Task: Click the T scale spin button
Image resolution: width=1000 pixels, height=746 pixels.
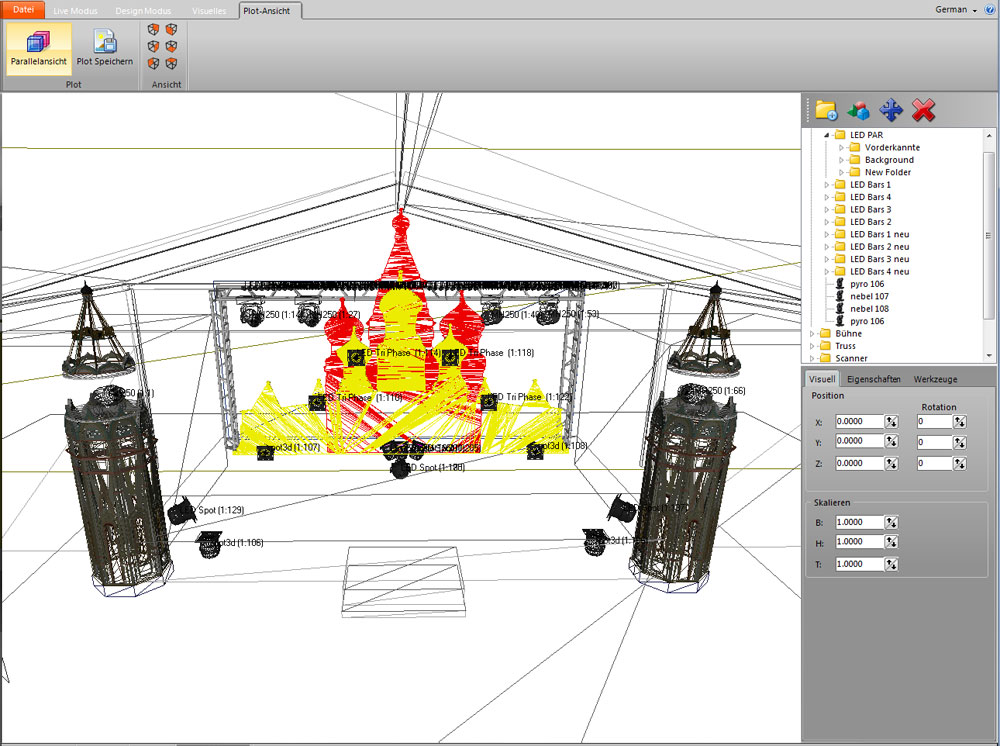Action: point(892,565)
